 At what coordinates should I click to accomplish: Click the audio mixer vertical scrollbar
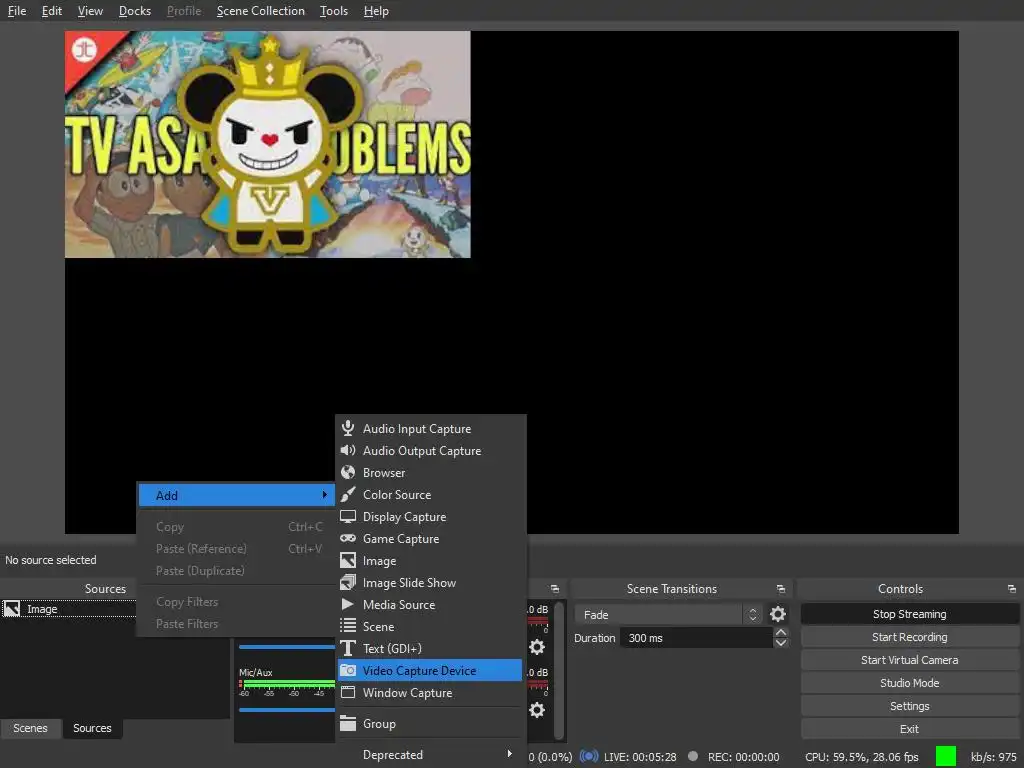click(x=559, y=671)
